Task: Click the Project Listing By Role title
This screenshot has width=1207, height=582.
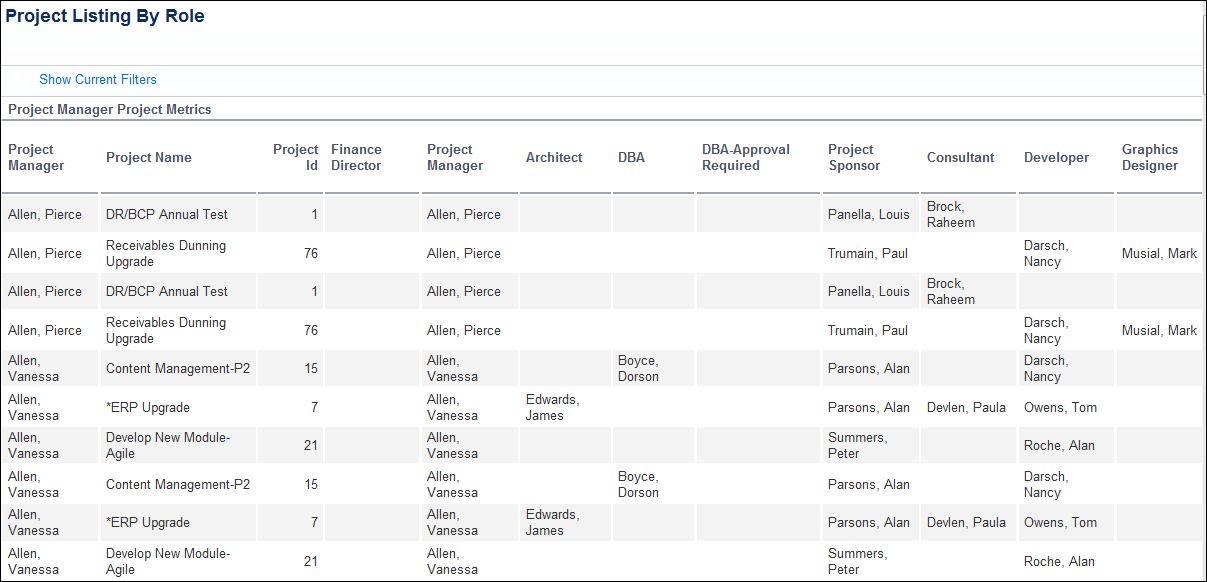Action: (105, 17)
